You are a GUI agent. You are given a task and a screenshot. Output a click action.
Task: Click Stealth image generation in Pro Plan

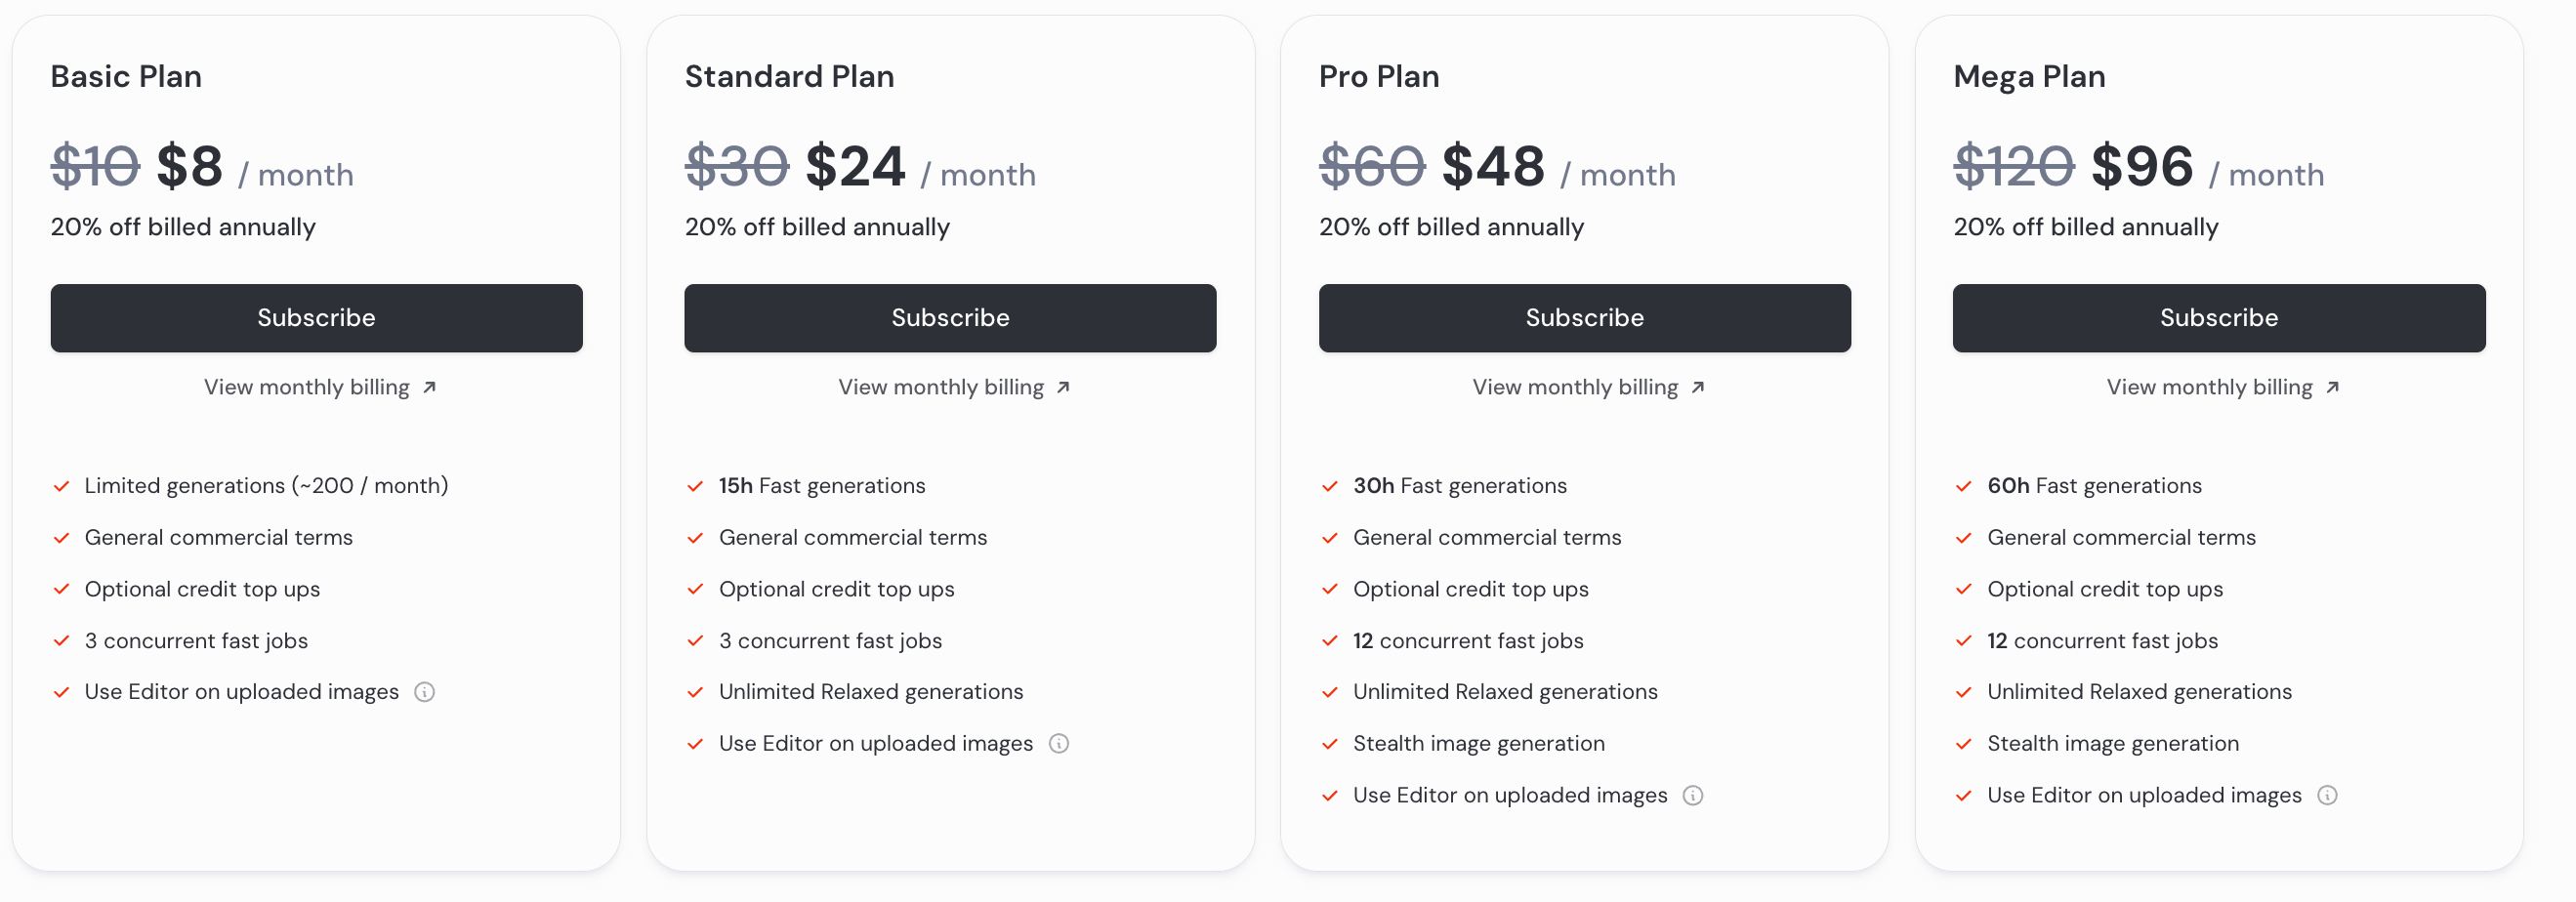tap(1478, 744)
